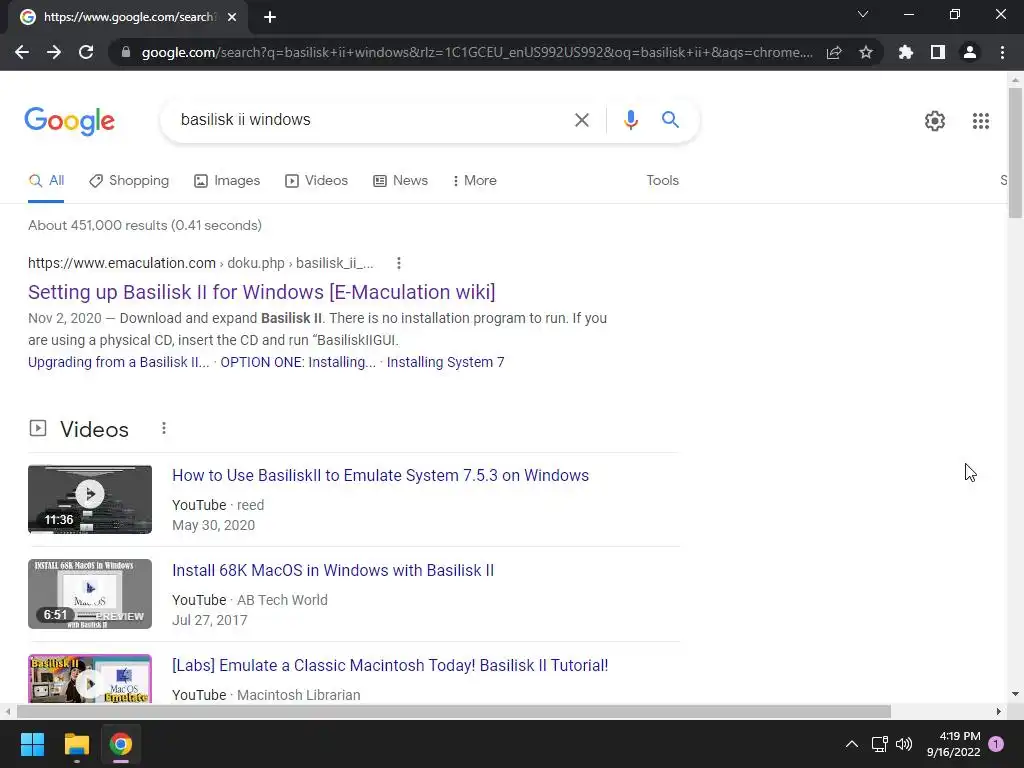Open Videos section three-dot options

click(163, 428)
